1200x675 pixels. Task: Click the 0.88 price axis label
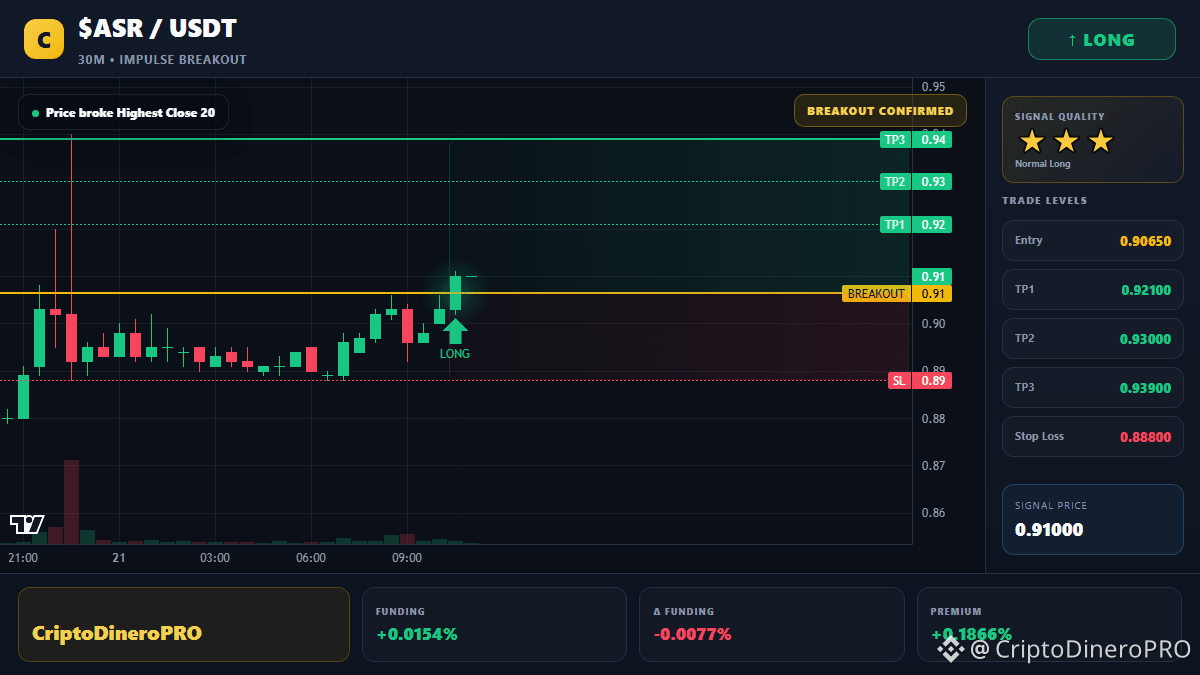tap(933, 419)
